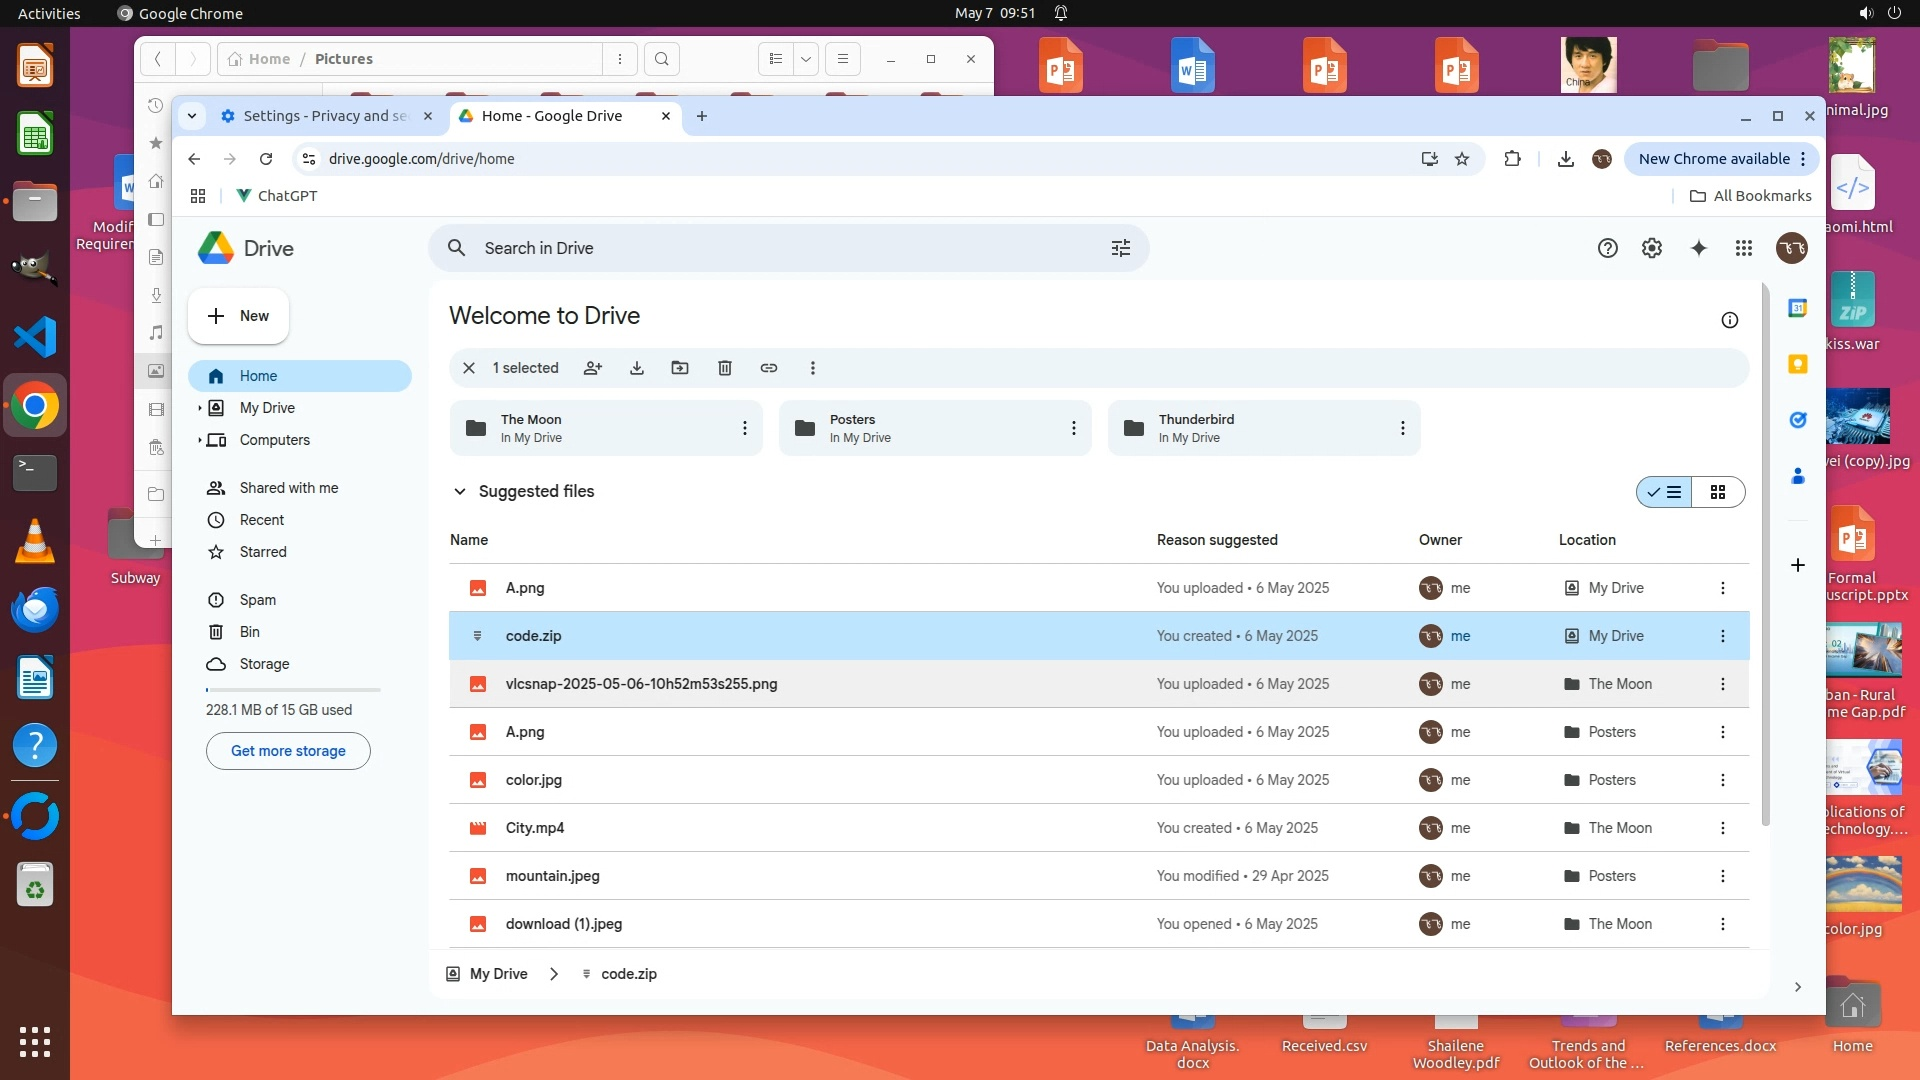
Task: Download the selected file via toolbar icon
Action: 637,368
